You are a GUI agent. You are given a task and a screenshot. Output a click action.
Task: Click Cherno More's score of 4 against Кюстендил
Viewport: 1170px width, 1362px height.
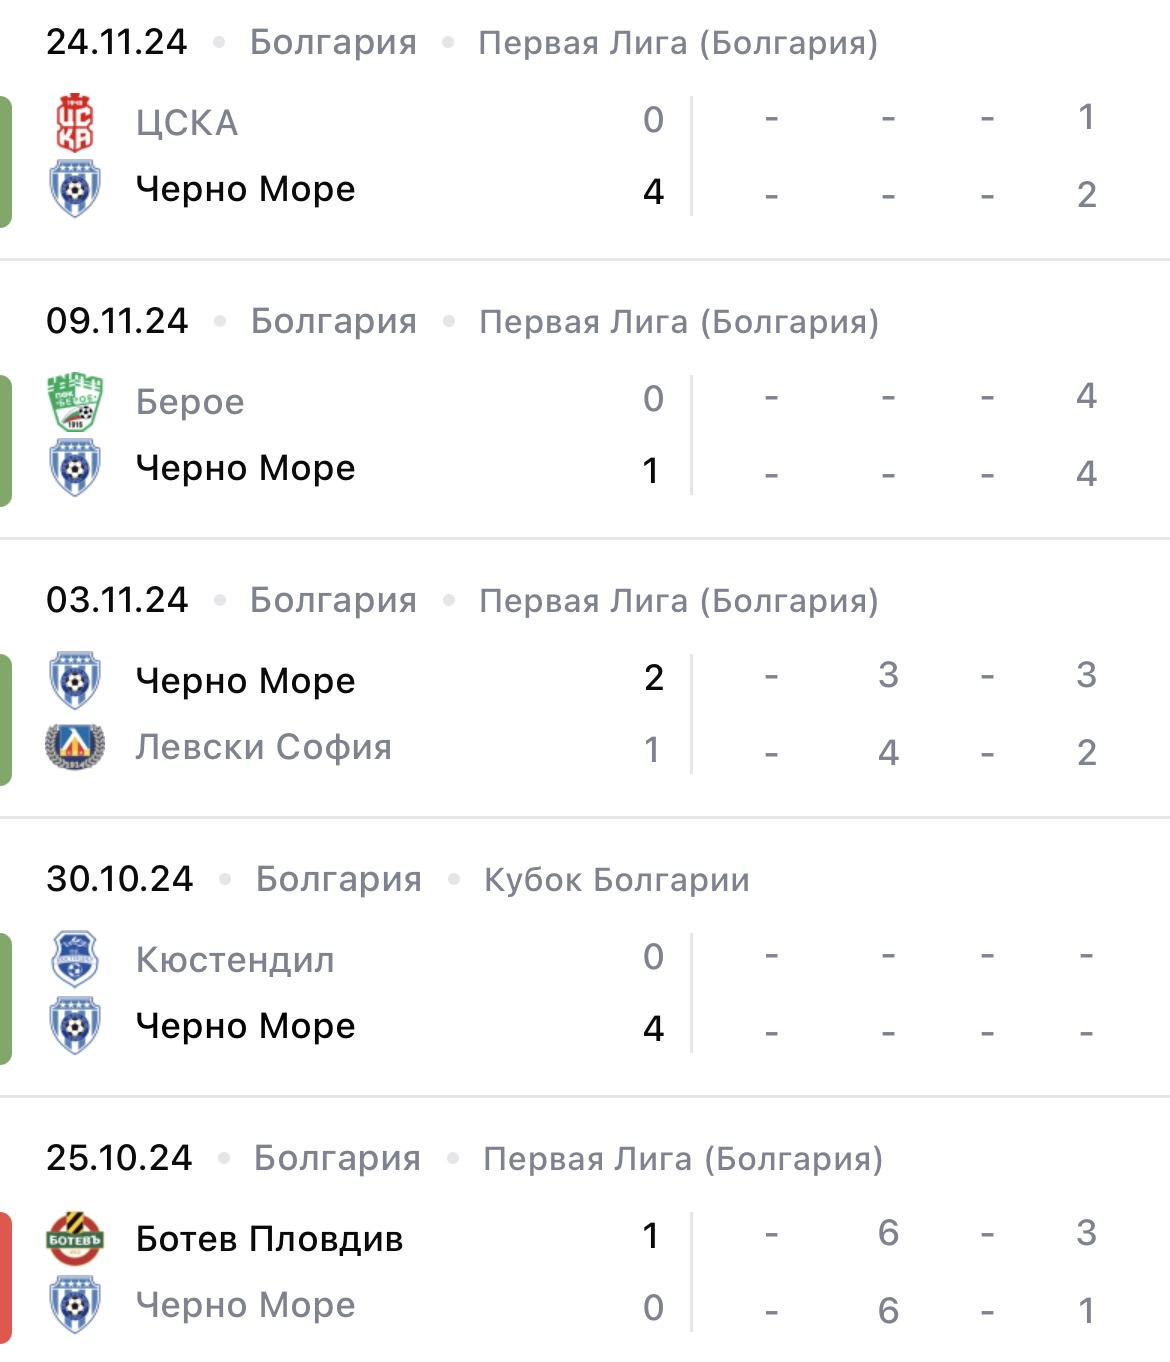point(653,1028)
